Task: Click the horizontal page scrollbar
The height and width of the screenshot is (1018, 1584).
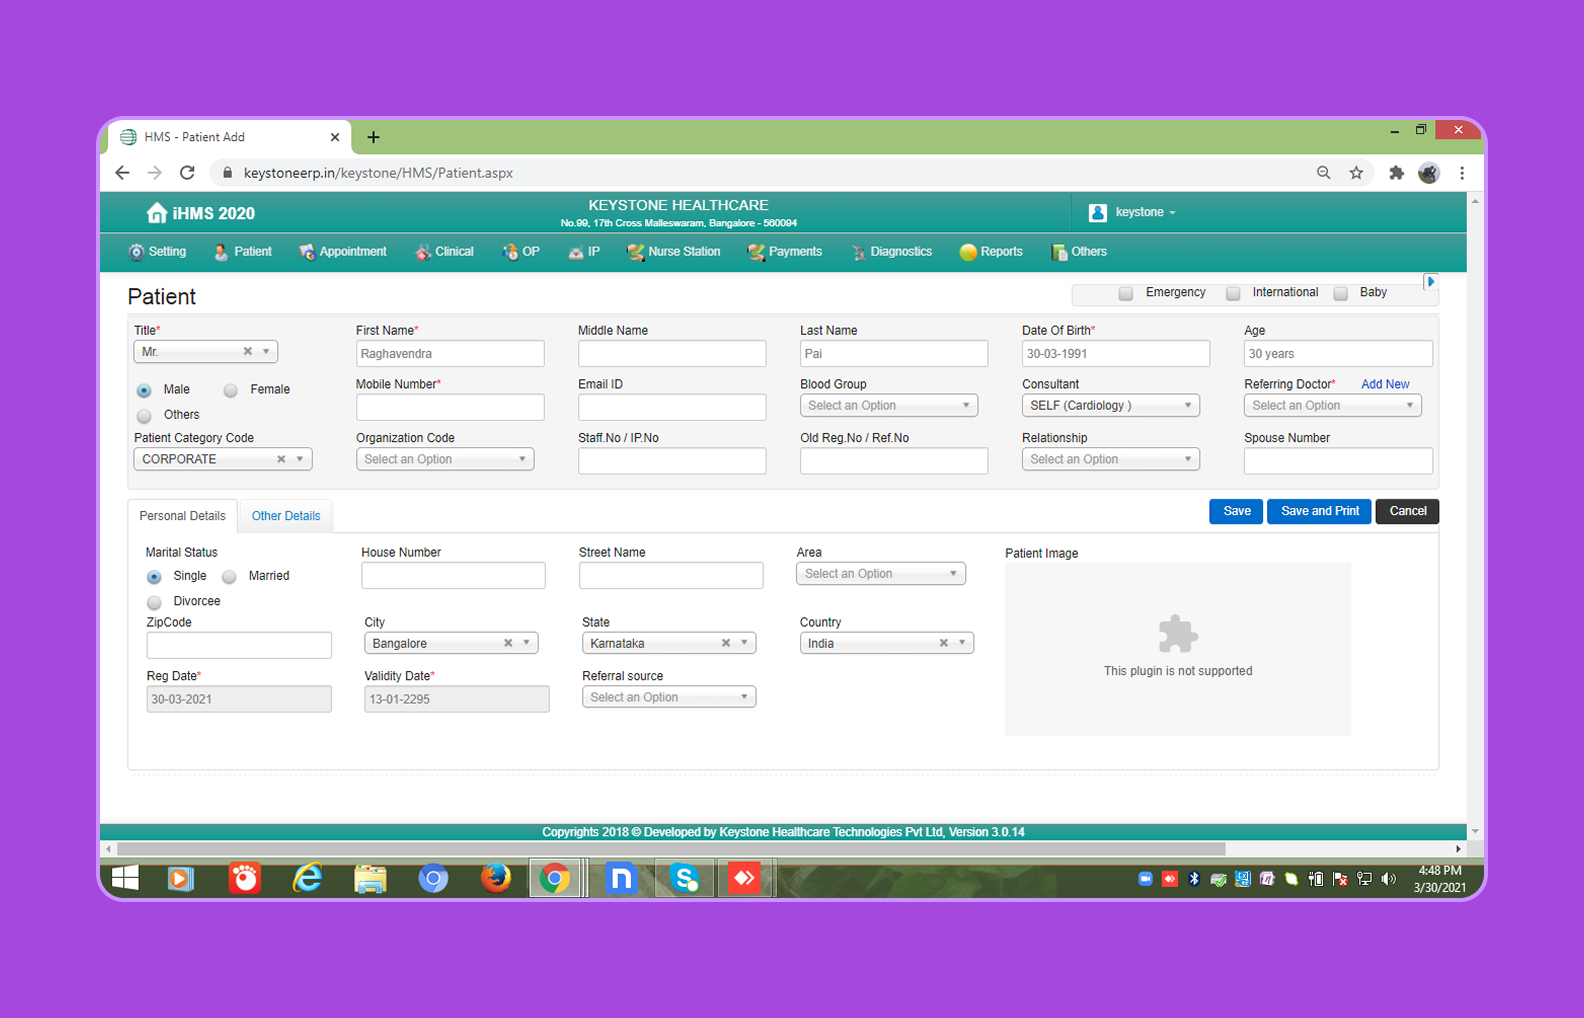Action: tap(672, 849)
